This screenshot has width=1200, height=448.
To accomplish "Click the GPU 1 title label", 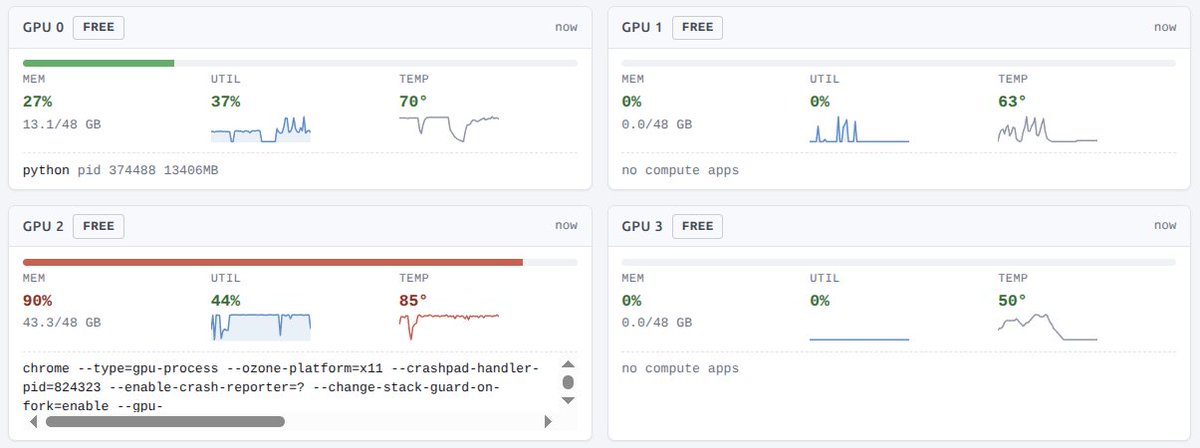I will pyautogui.click(x=642, y=27).
